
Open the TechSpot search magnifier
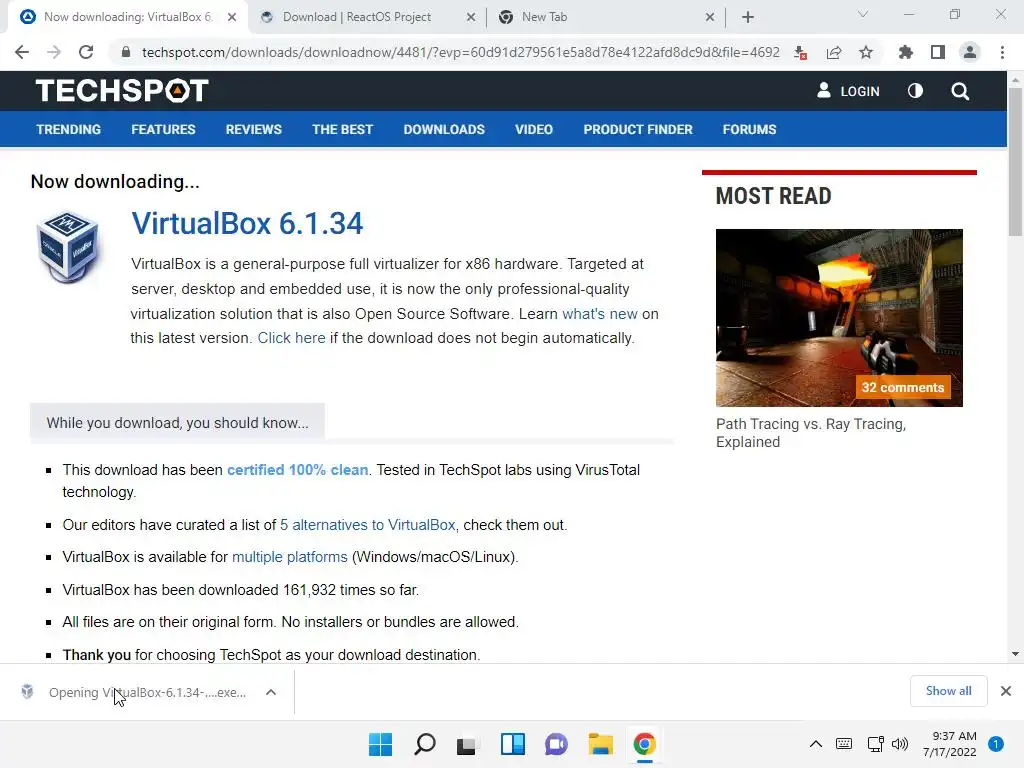pos(960,91)
